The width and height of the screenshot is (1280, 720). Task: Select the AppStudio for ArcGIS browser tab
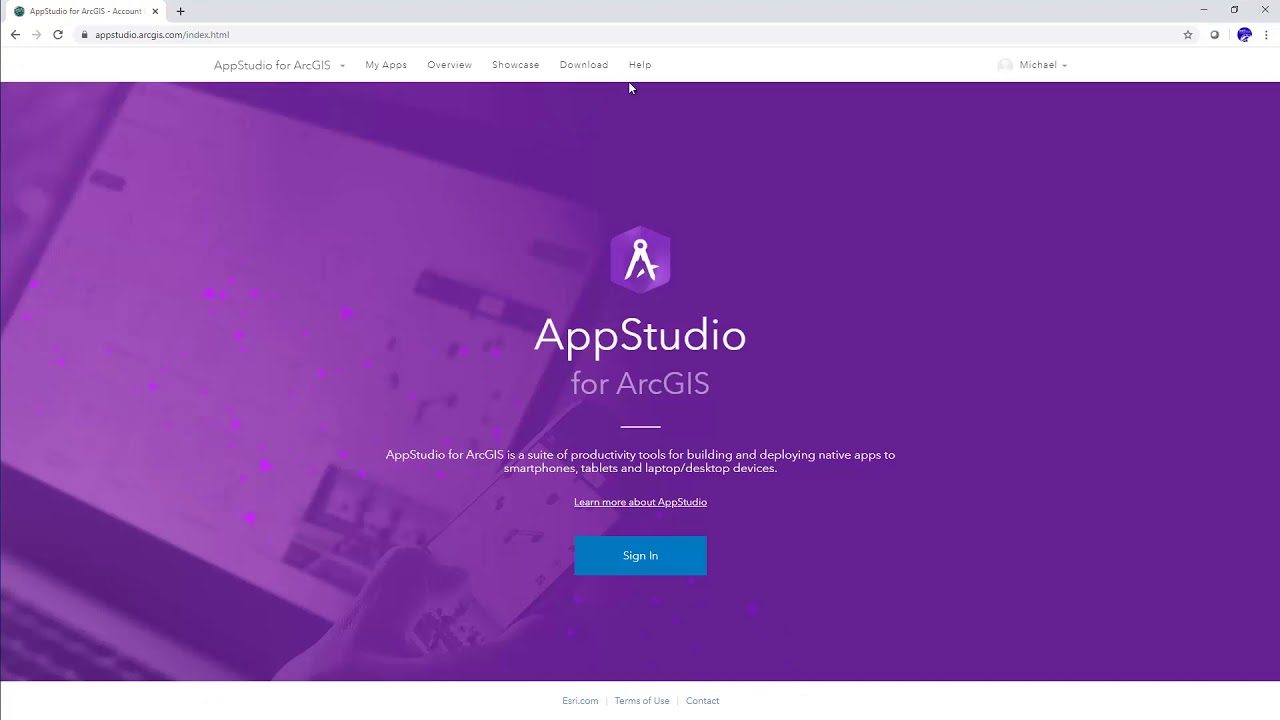click(85, 11)
